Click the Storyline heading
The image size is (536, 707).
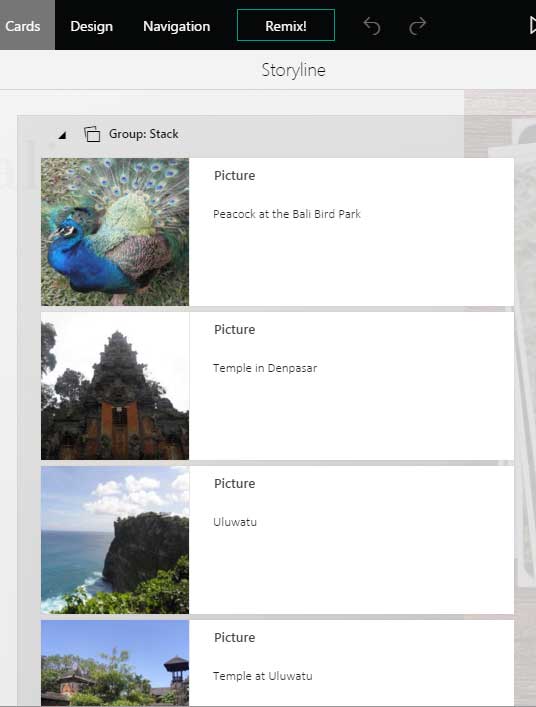pyautogui.click(x=293, y=70)
